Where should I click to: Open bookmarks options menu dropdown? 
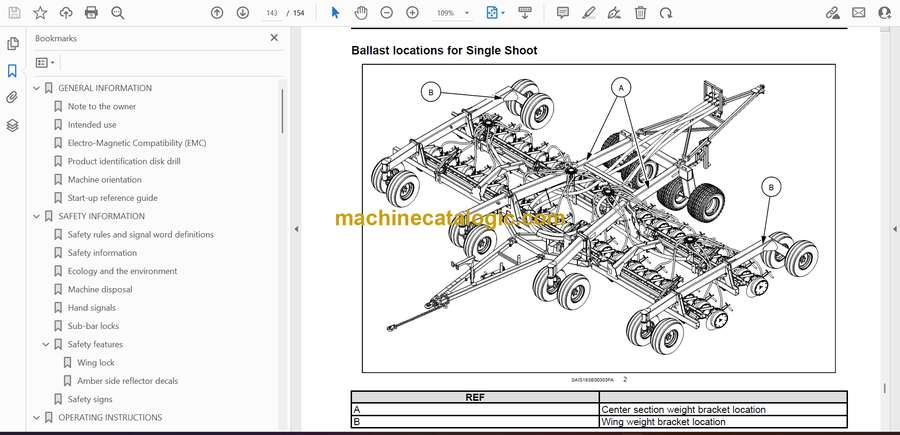45,63
